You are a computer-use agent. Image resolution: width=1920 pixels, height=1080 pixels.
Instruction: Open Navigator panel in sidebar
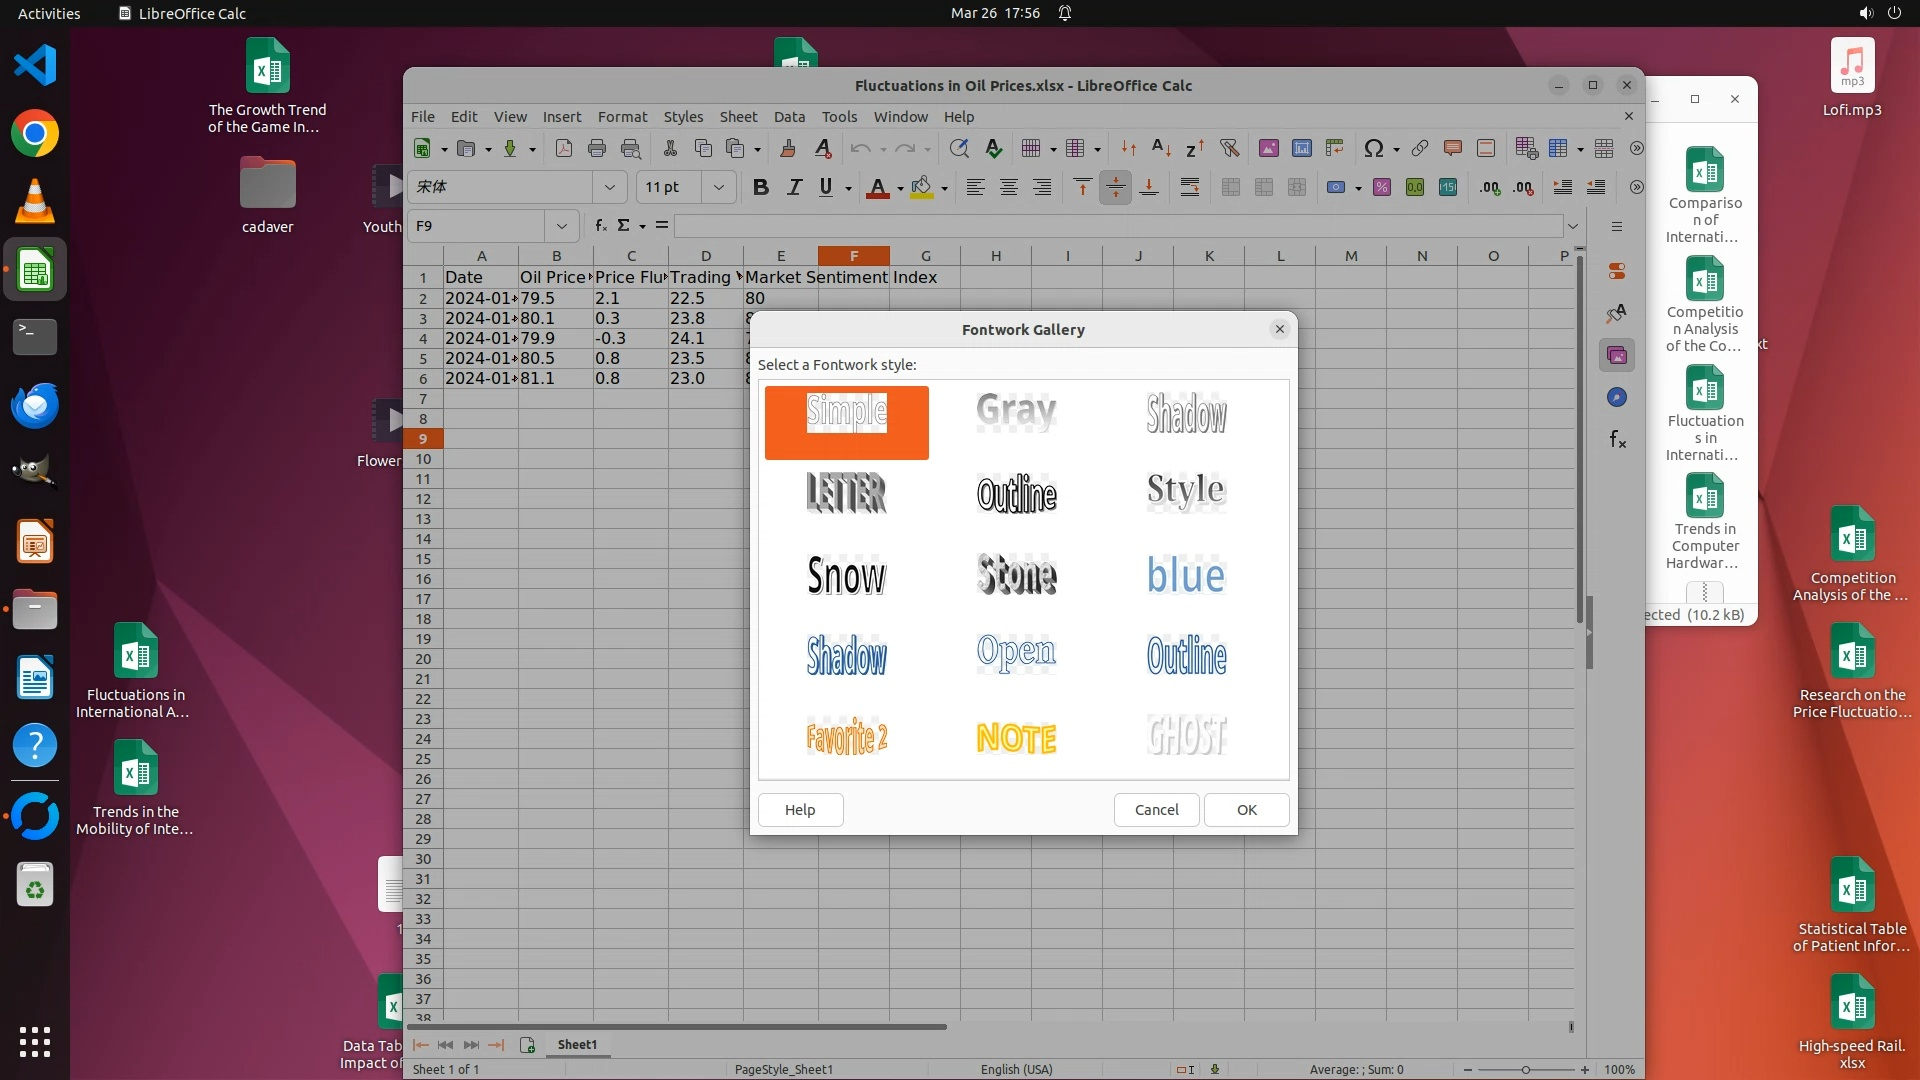pyautogui.click(x=1617, y=397)
